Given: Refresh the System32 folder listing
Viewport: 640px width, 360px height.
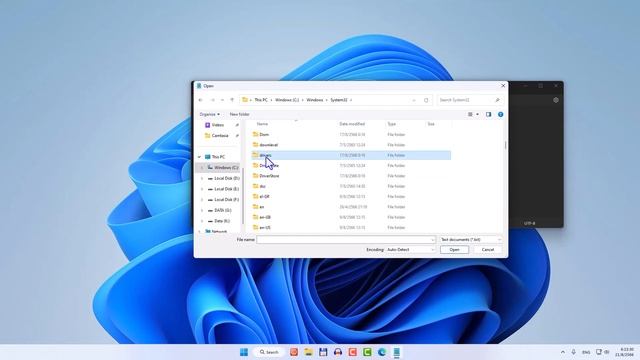Looking at the screenshot, I should [x=426, y=100].
